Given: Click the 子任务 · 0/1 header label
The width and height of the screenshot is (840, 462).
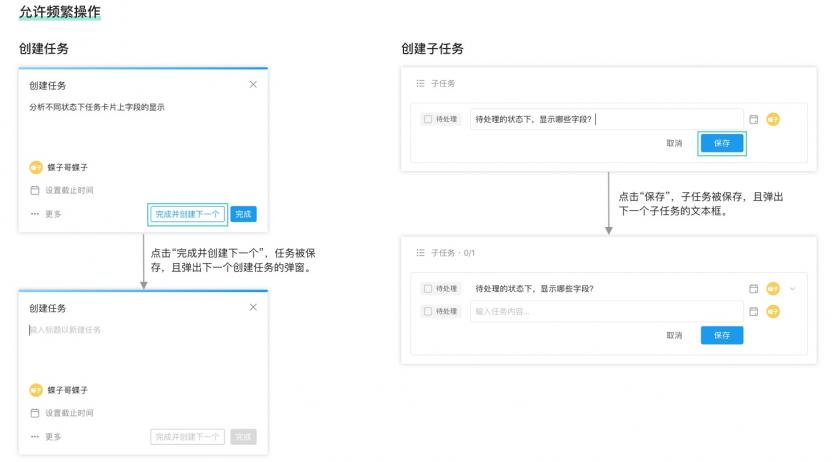Looking at the screenshot, I should [x=453, y=252].
